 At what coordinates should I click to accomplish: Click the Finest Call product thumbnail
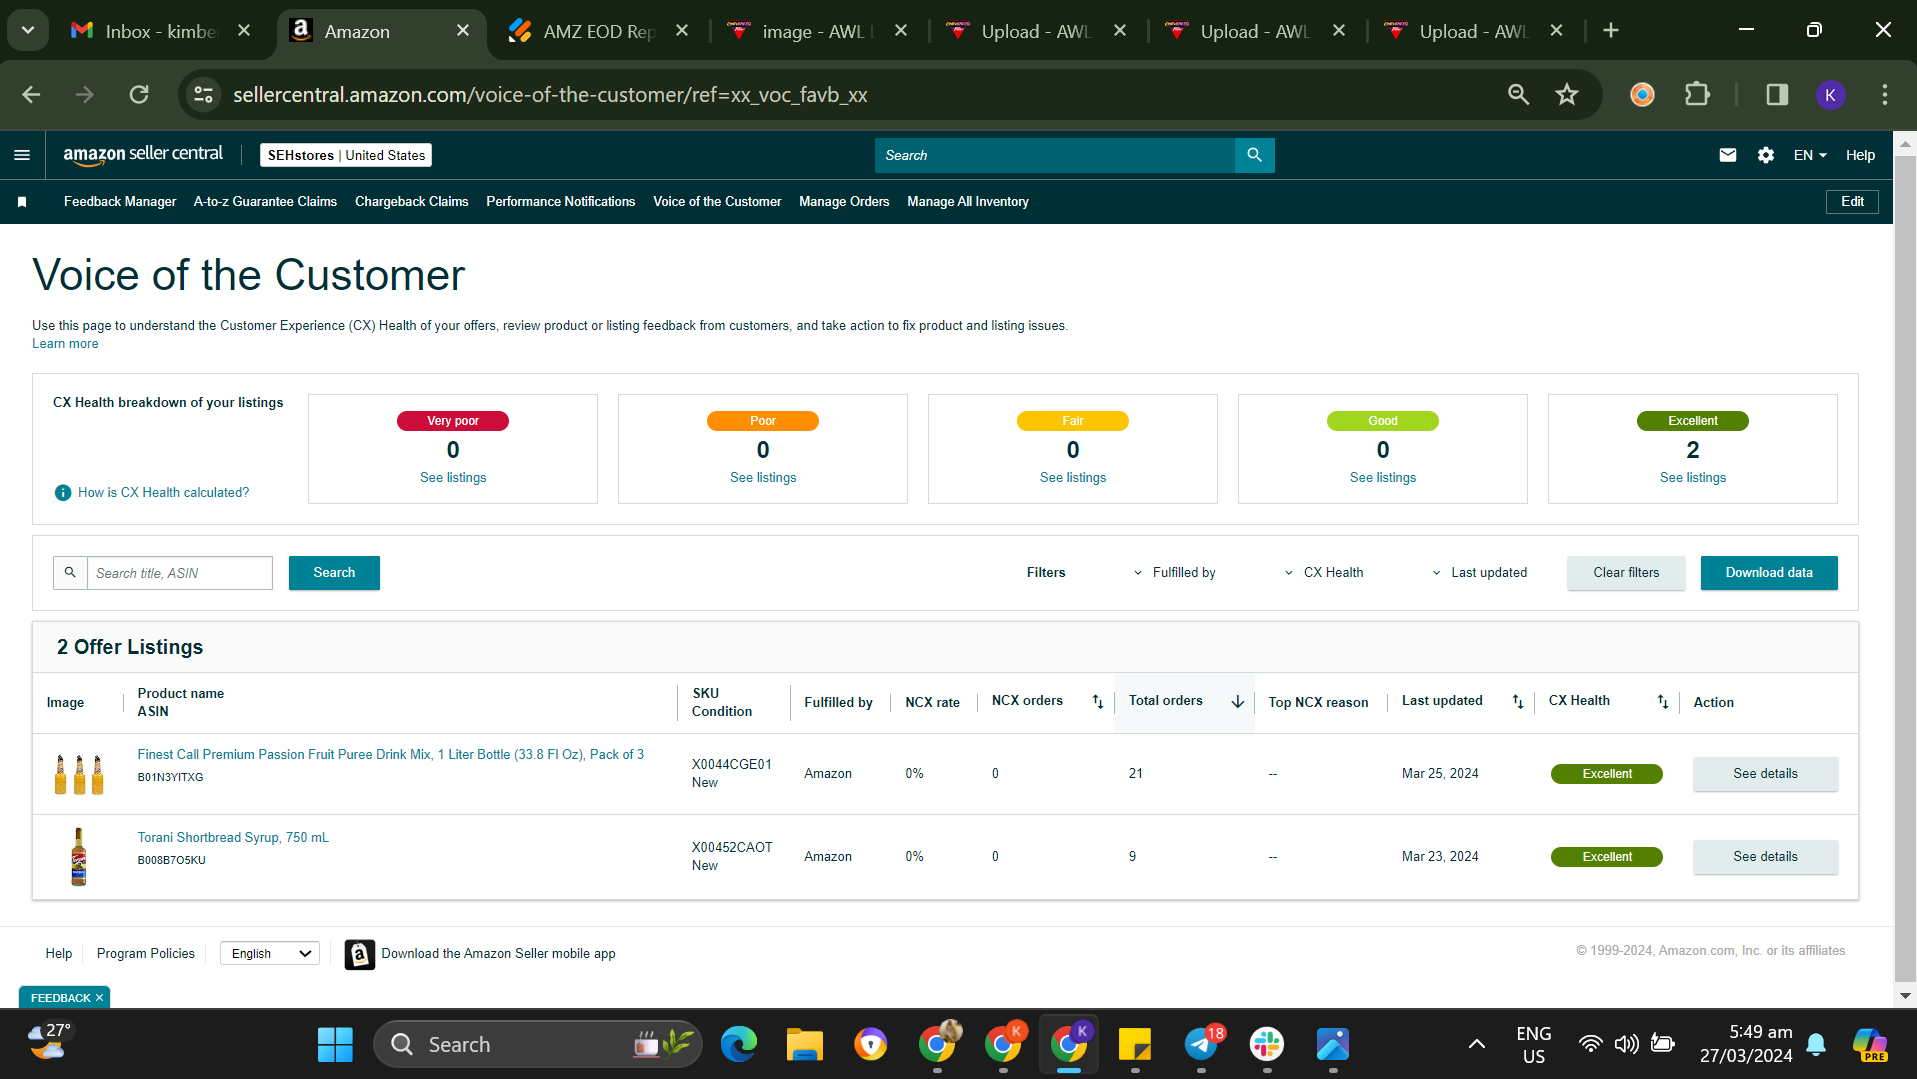[x=79, y=774]
